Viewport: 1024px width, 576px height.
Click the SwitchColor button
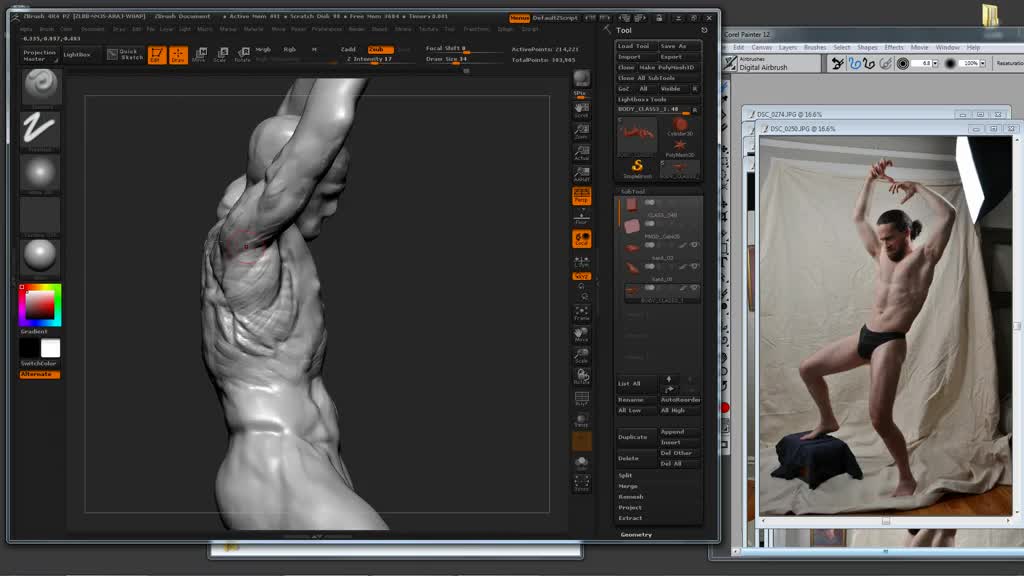click(x=39, y=364)
